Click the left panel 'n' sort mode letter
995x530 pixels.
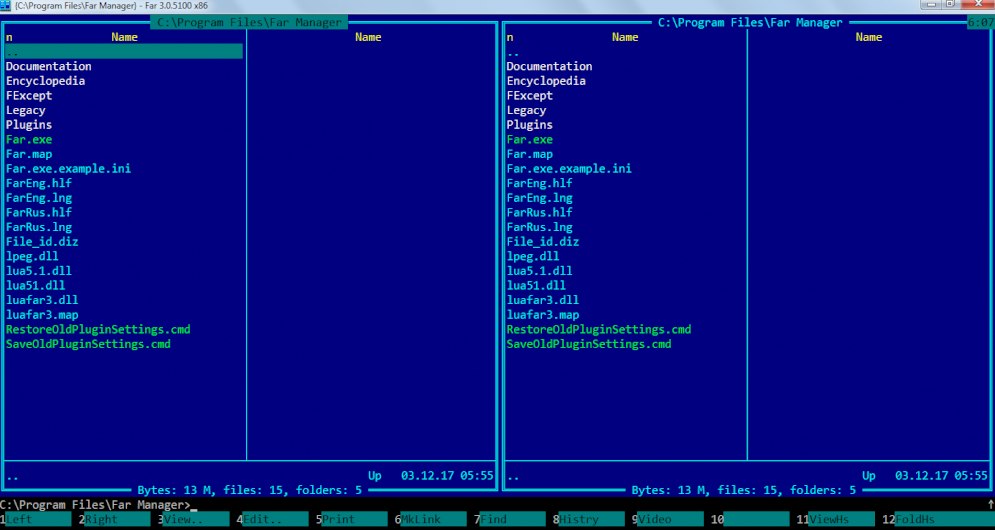point(10,37)
